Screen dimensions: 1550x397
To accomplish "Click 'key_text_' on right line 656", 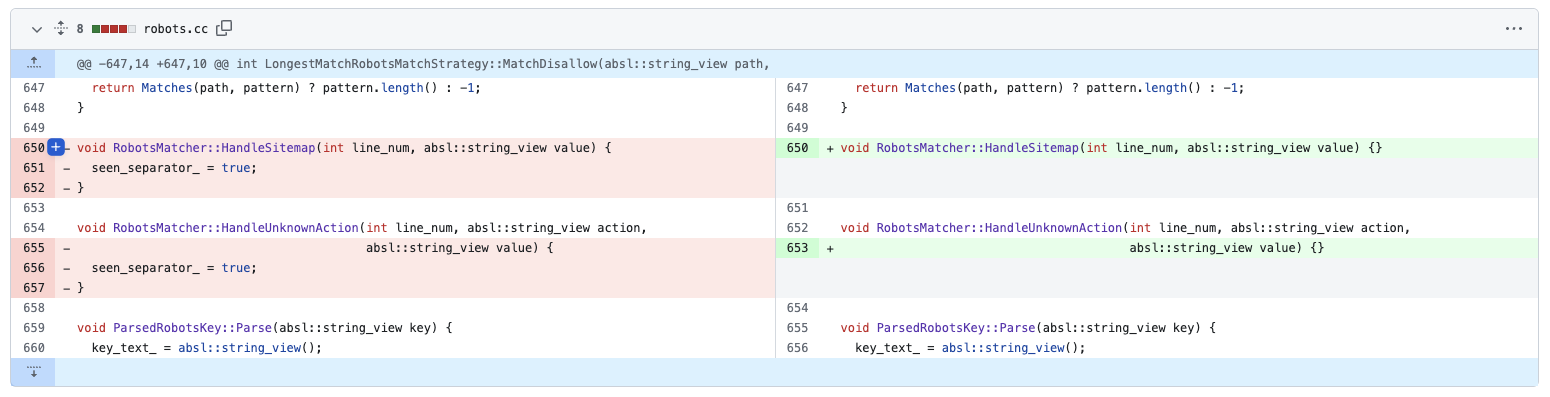I will (887, 348).
